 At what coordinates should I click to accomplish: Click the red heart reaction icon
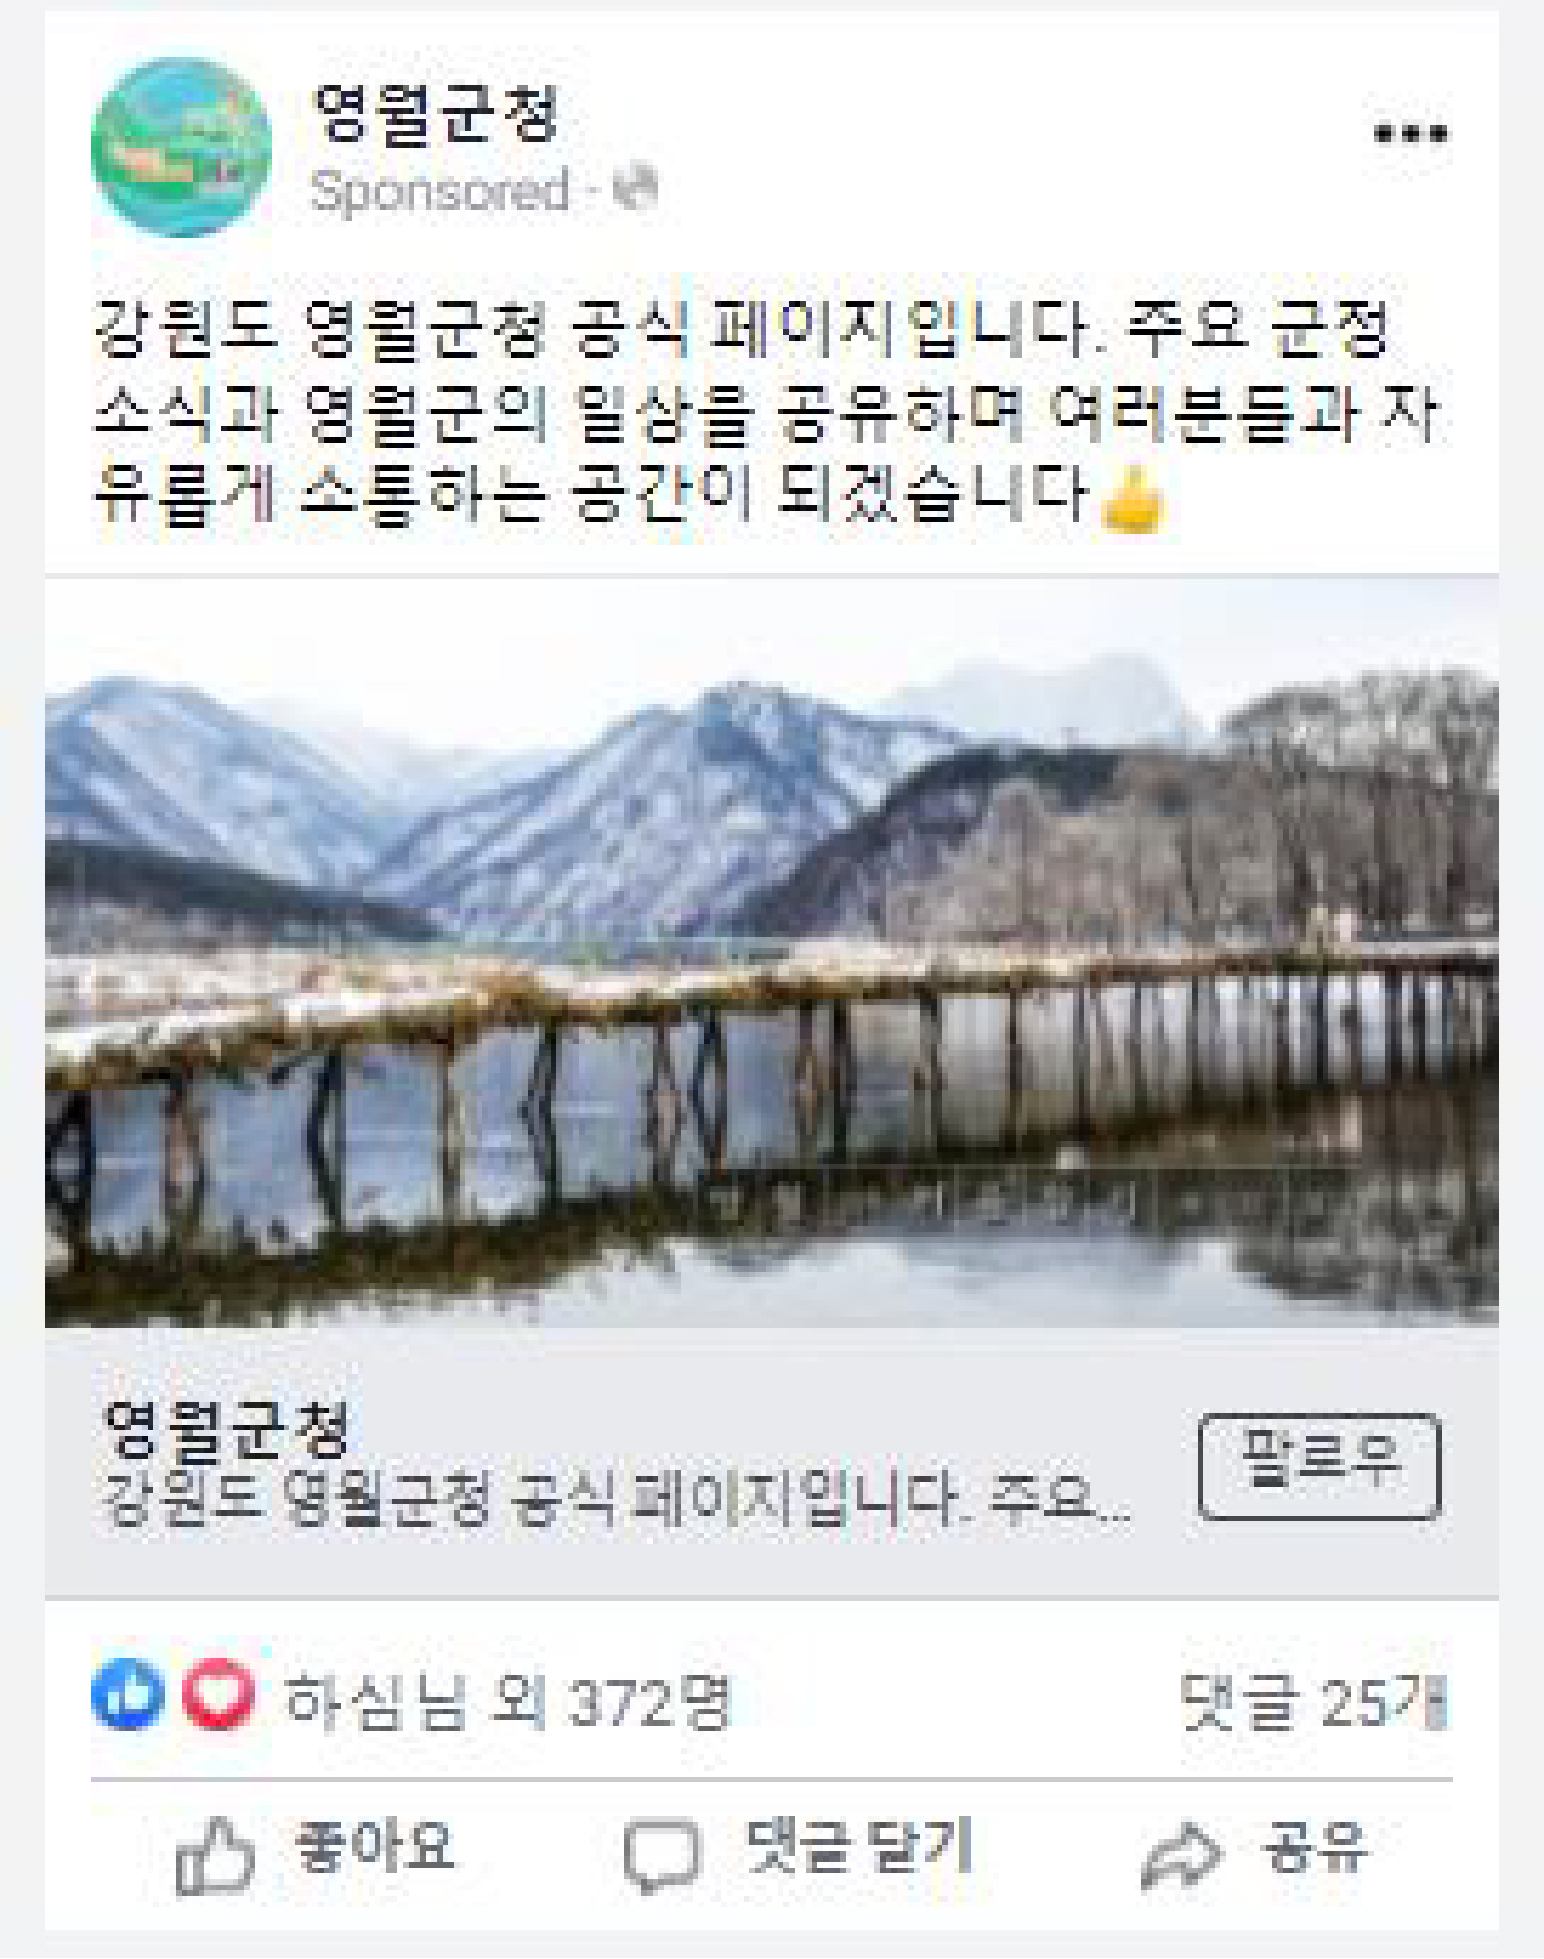coord(218,1694)
